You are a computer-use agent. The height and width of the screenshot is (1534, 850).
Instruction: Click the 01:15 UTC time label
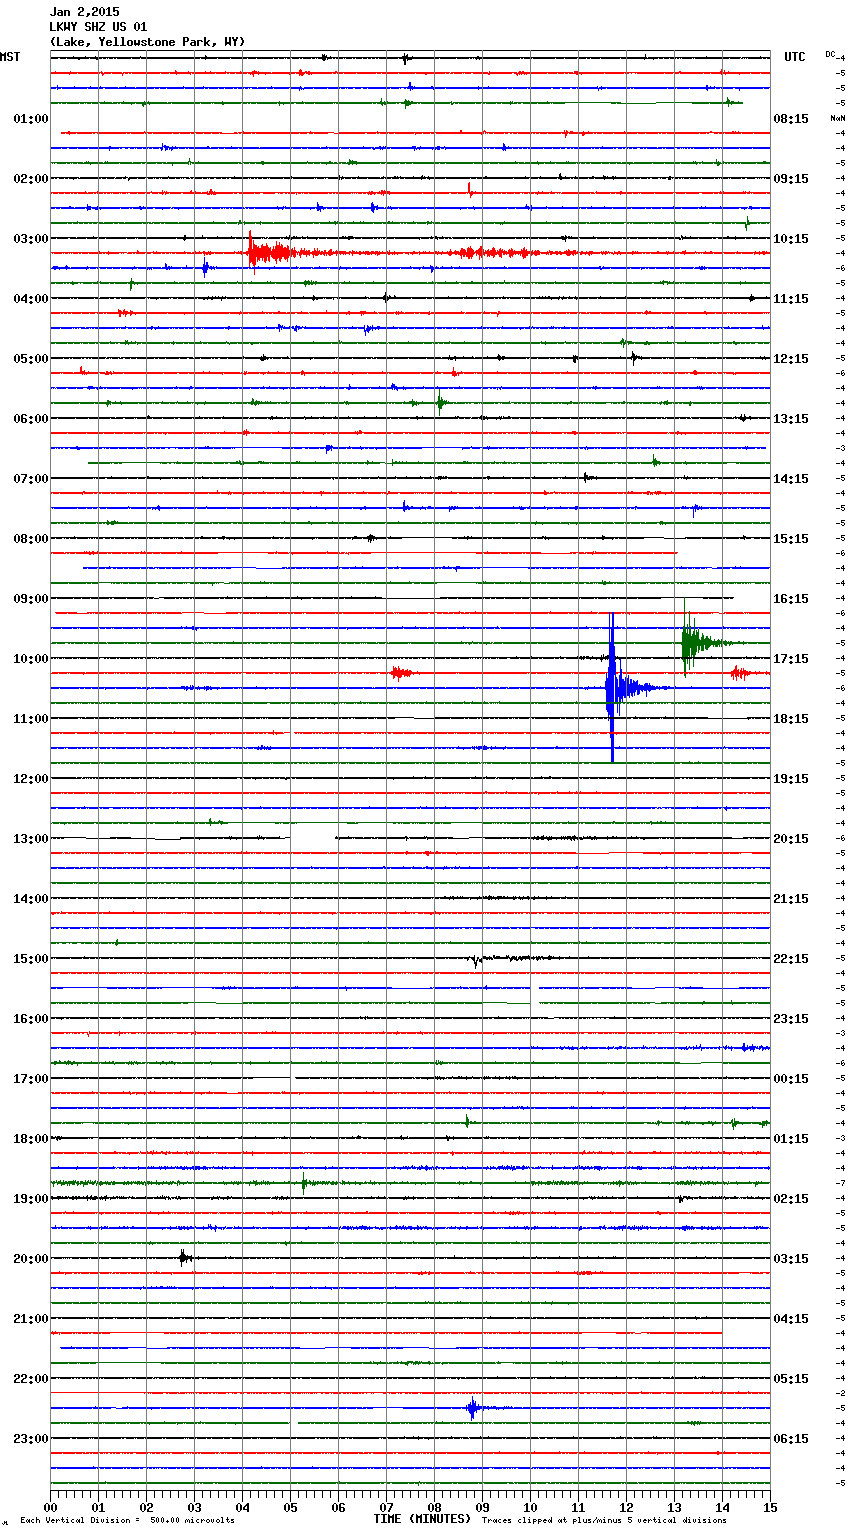791,1139
